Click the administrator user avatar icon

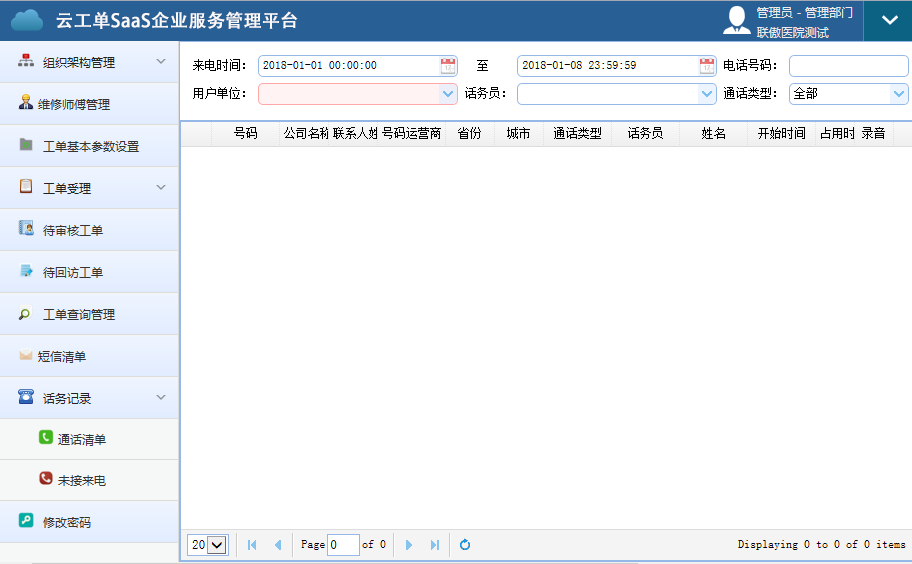pyautogui.click(x=737, y=21)
